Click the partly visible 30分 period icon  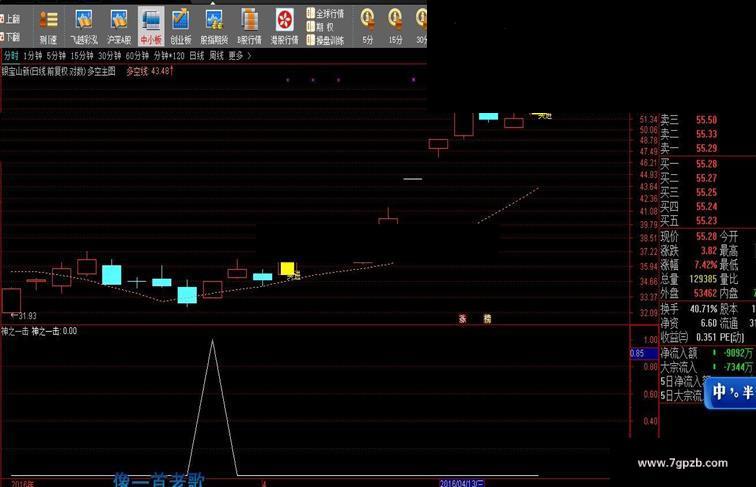420,26
